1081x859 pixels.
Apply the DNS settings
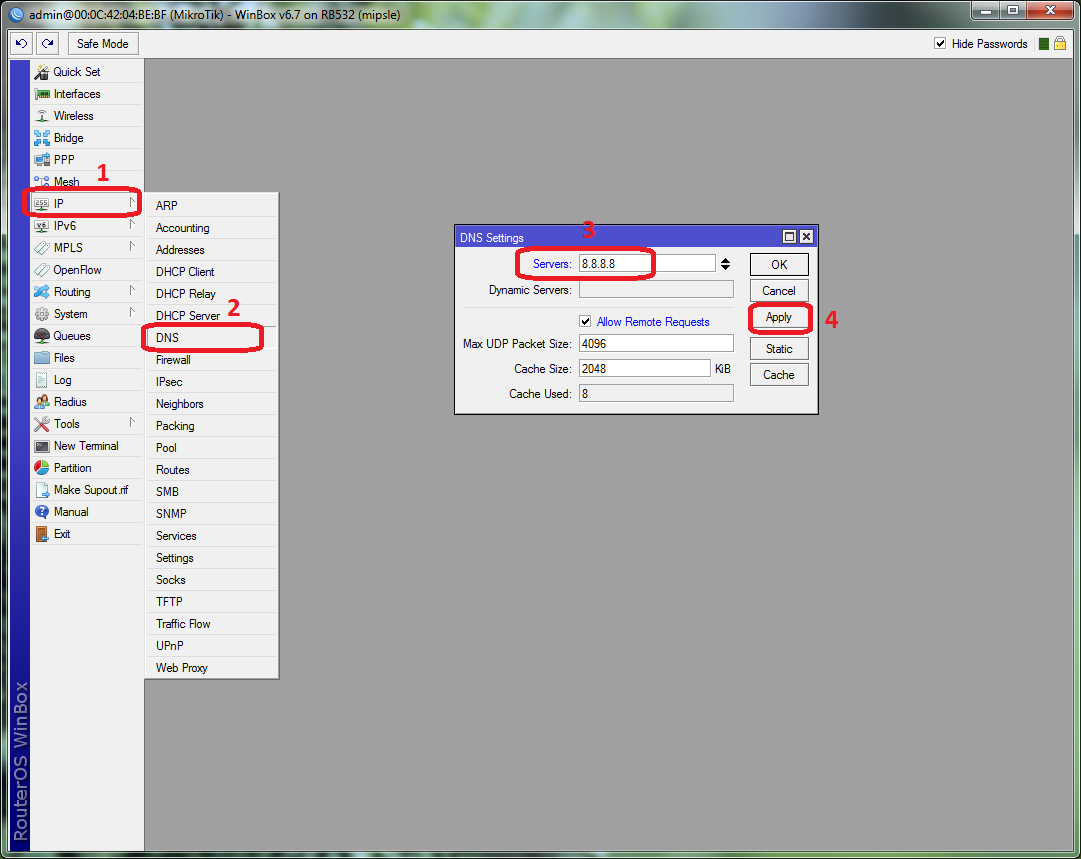click(779, 317)
